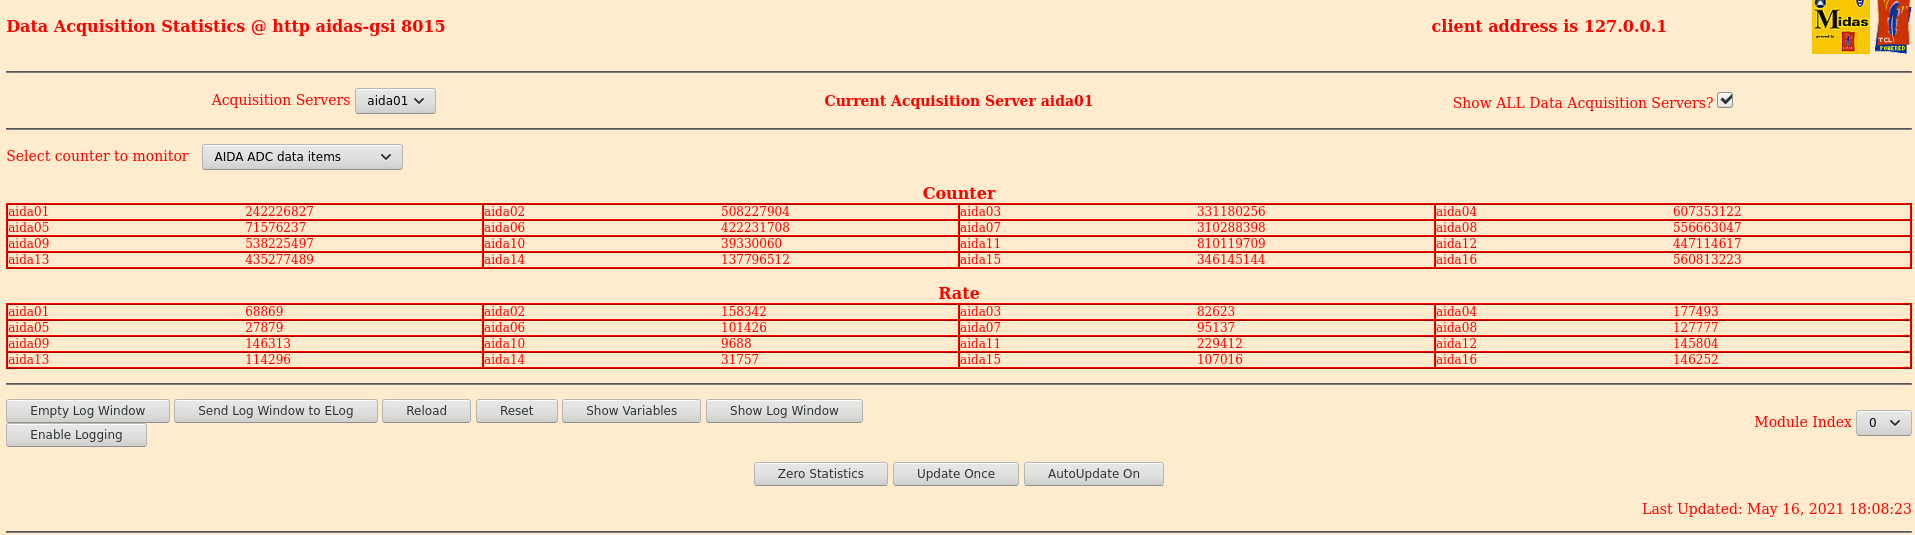1915x535 pixels.
Task: Click the Reset button
Action: tap(516, 411)
